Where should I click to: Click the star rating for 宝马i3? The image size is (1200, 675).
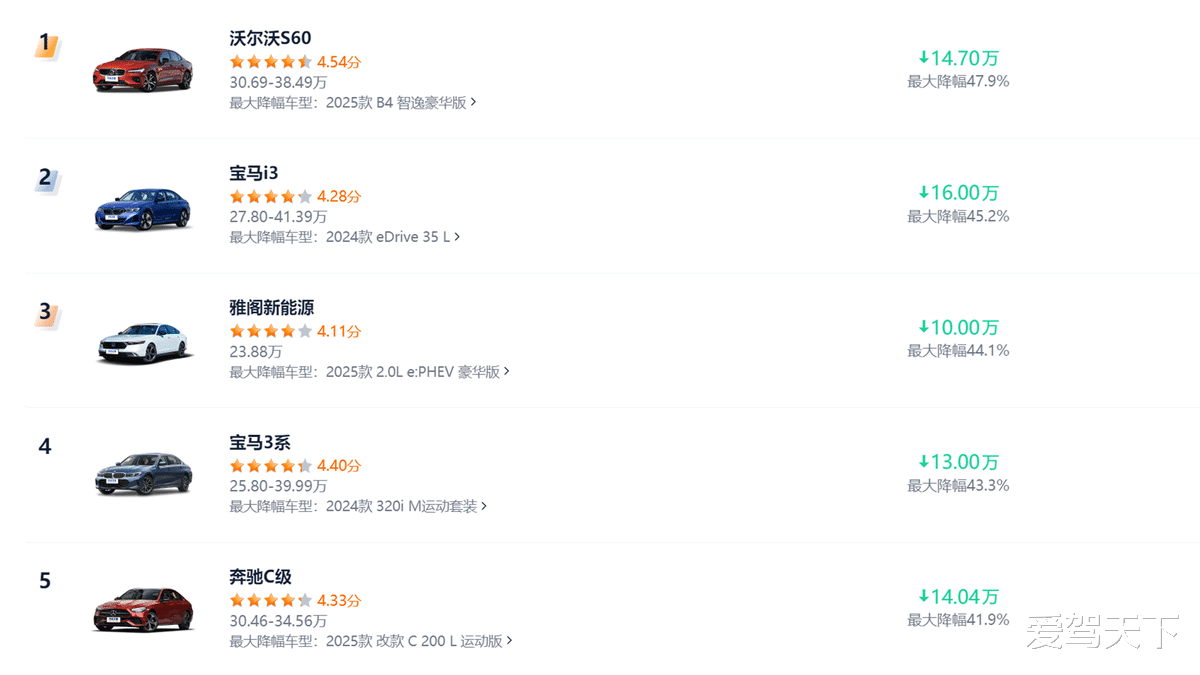click(x=271, y=197)
